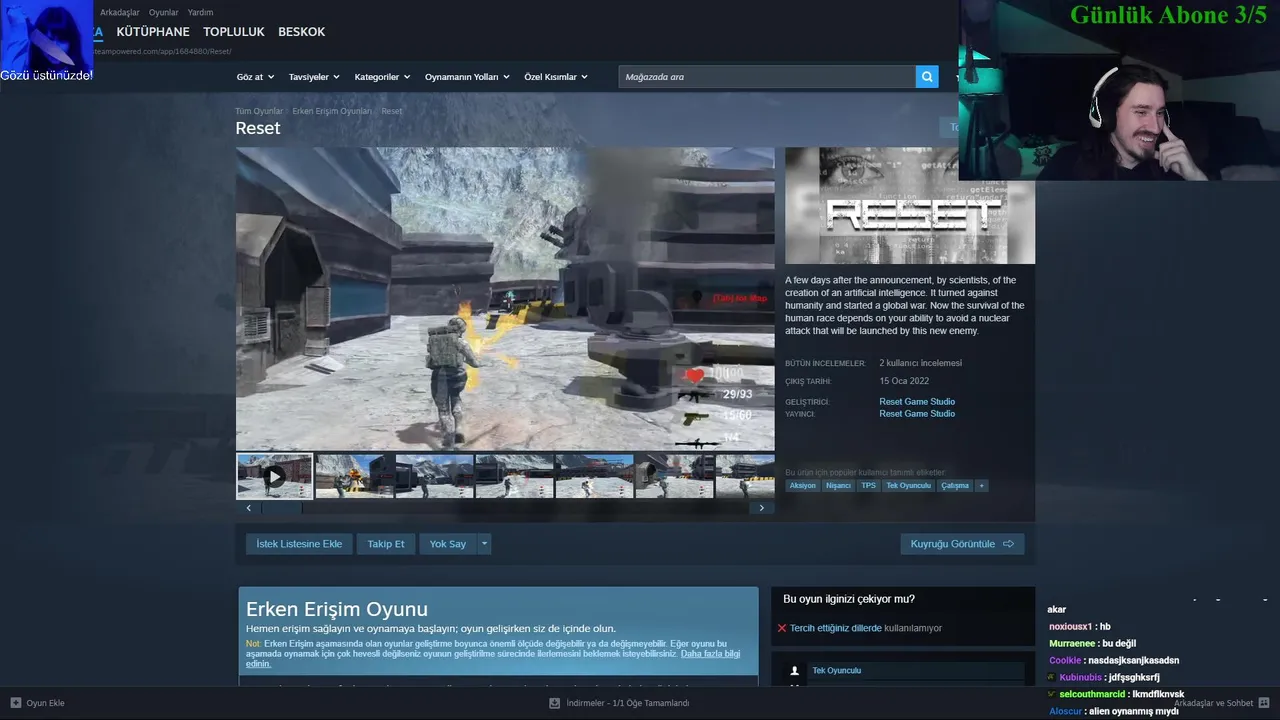Open the downloads icon in bottom bar
1280x720 pixels.
coord(554,703)
